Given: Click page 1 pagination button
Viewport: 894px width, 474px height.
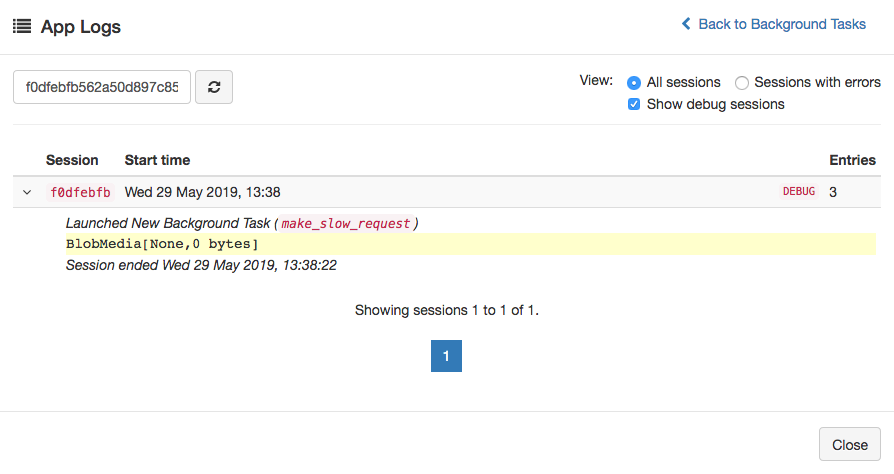Looking at the screenshot, I should pos(446,356).
